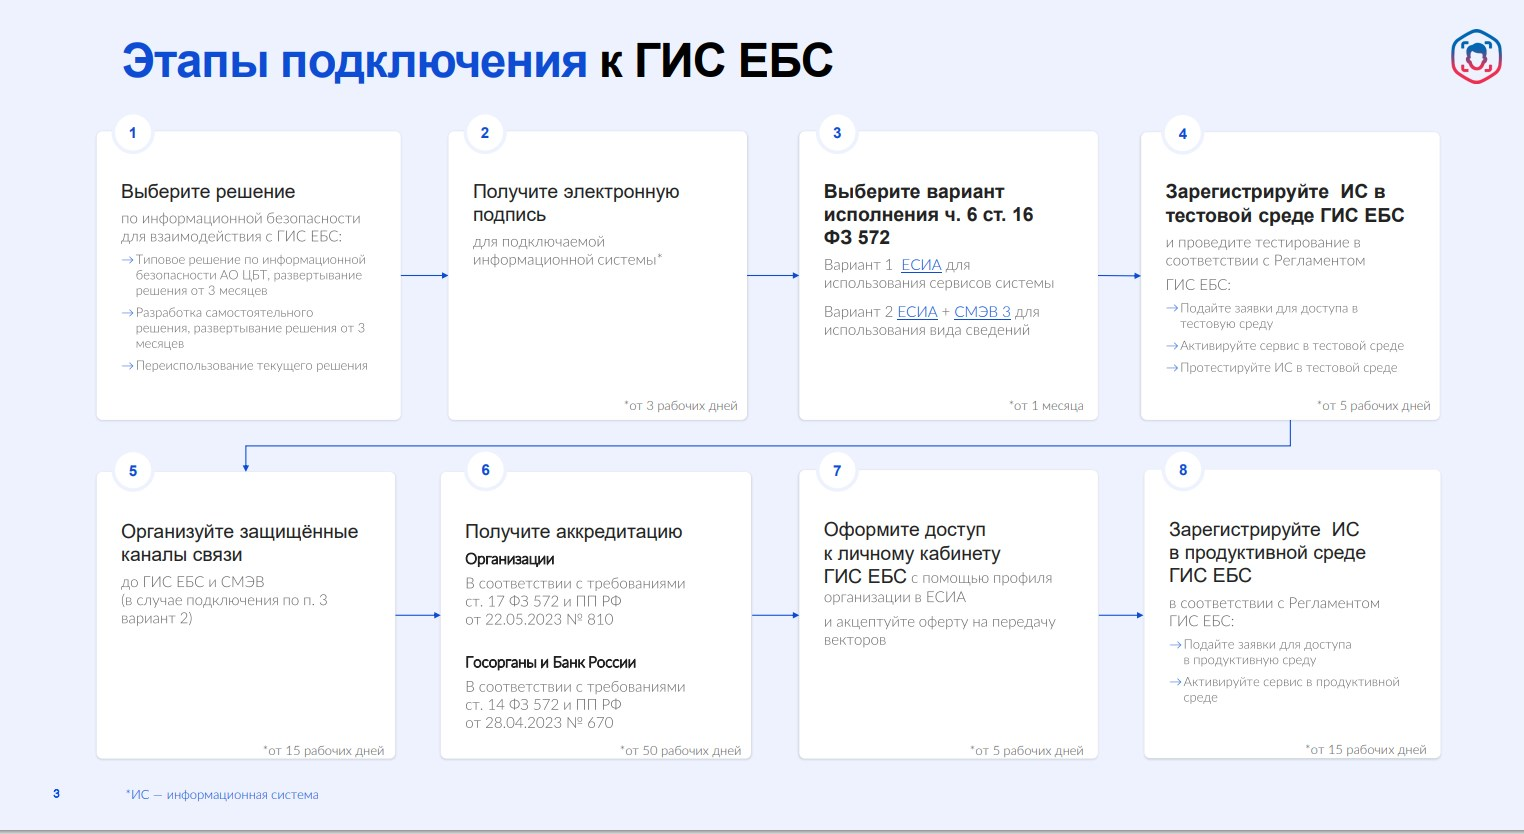Select the 'Получите электронную подпись' heading
The width and height of the screenshot is (1524, 834).
pos(575,202)
